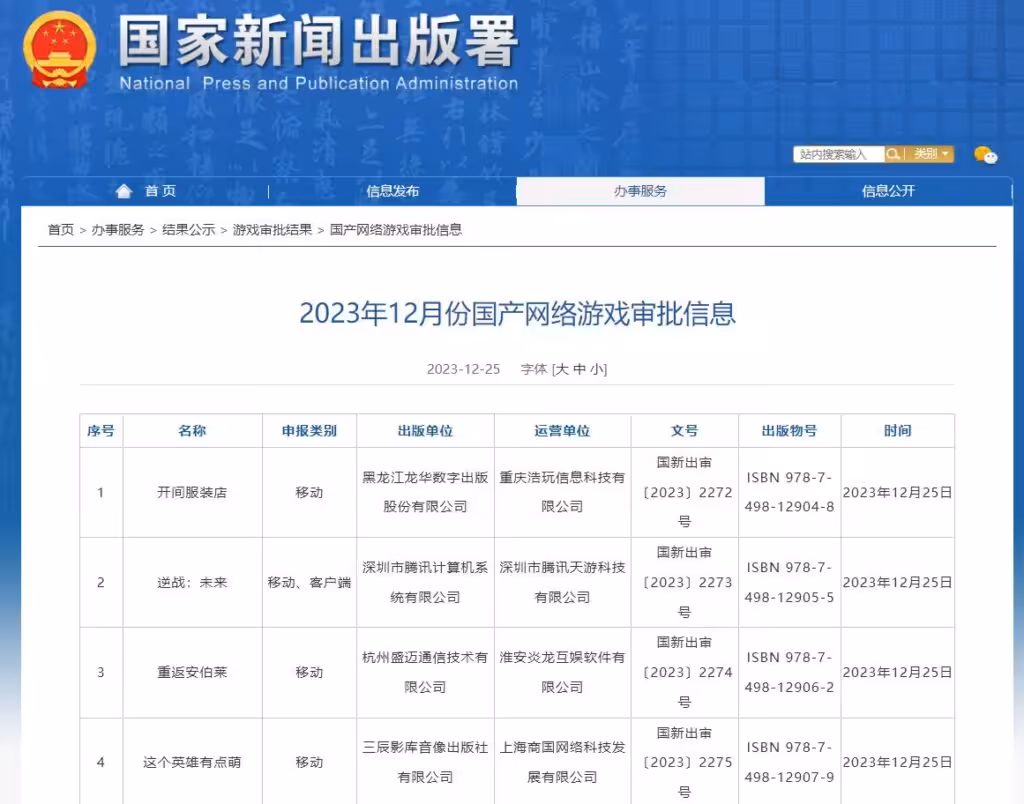Image resolution: width=1024 pixels, height=804 pixels.
Task: Click the magnifier search icon
Action: pyautogui.click(x=894, y=154)
